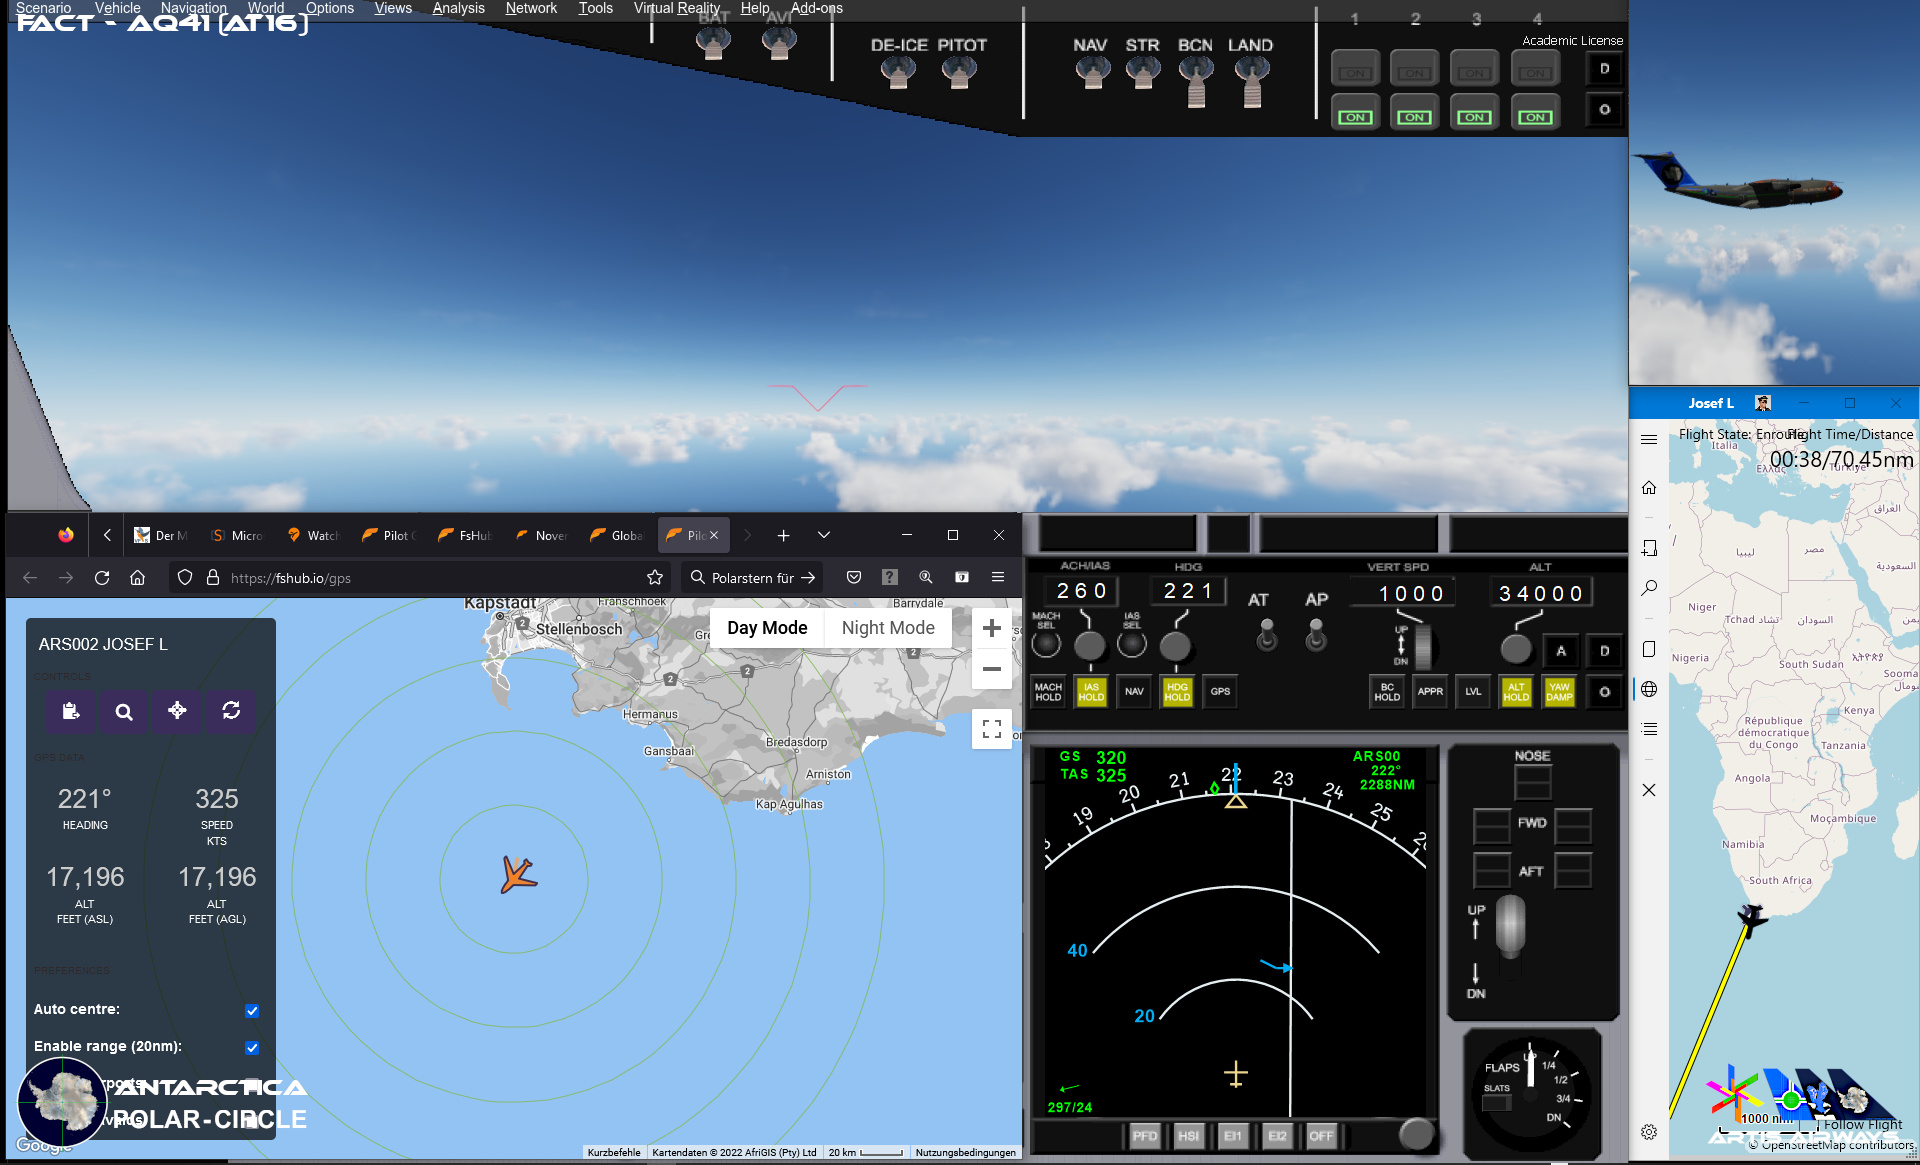This screenshot has height=1165, width=1920.
Task: Click the HDG heading selector knob
Action: [1175, 646]
